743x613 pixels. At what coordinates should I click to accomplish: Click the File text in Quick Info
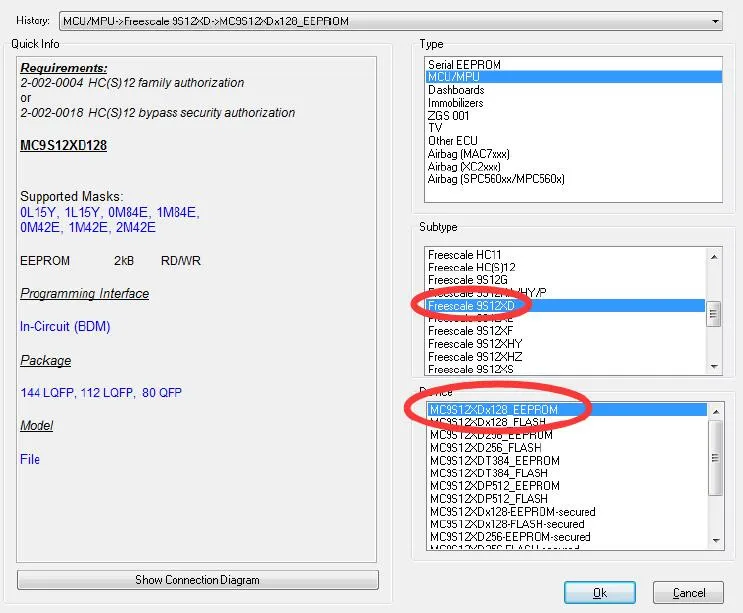tap(30, 459)
